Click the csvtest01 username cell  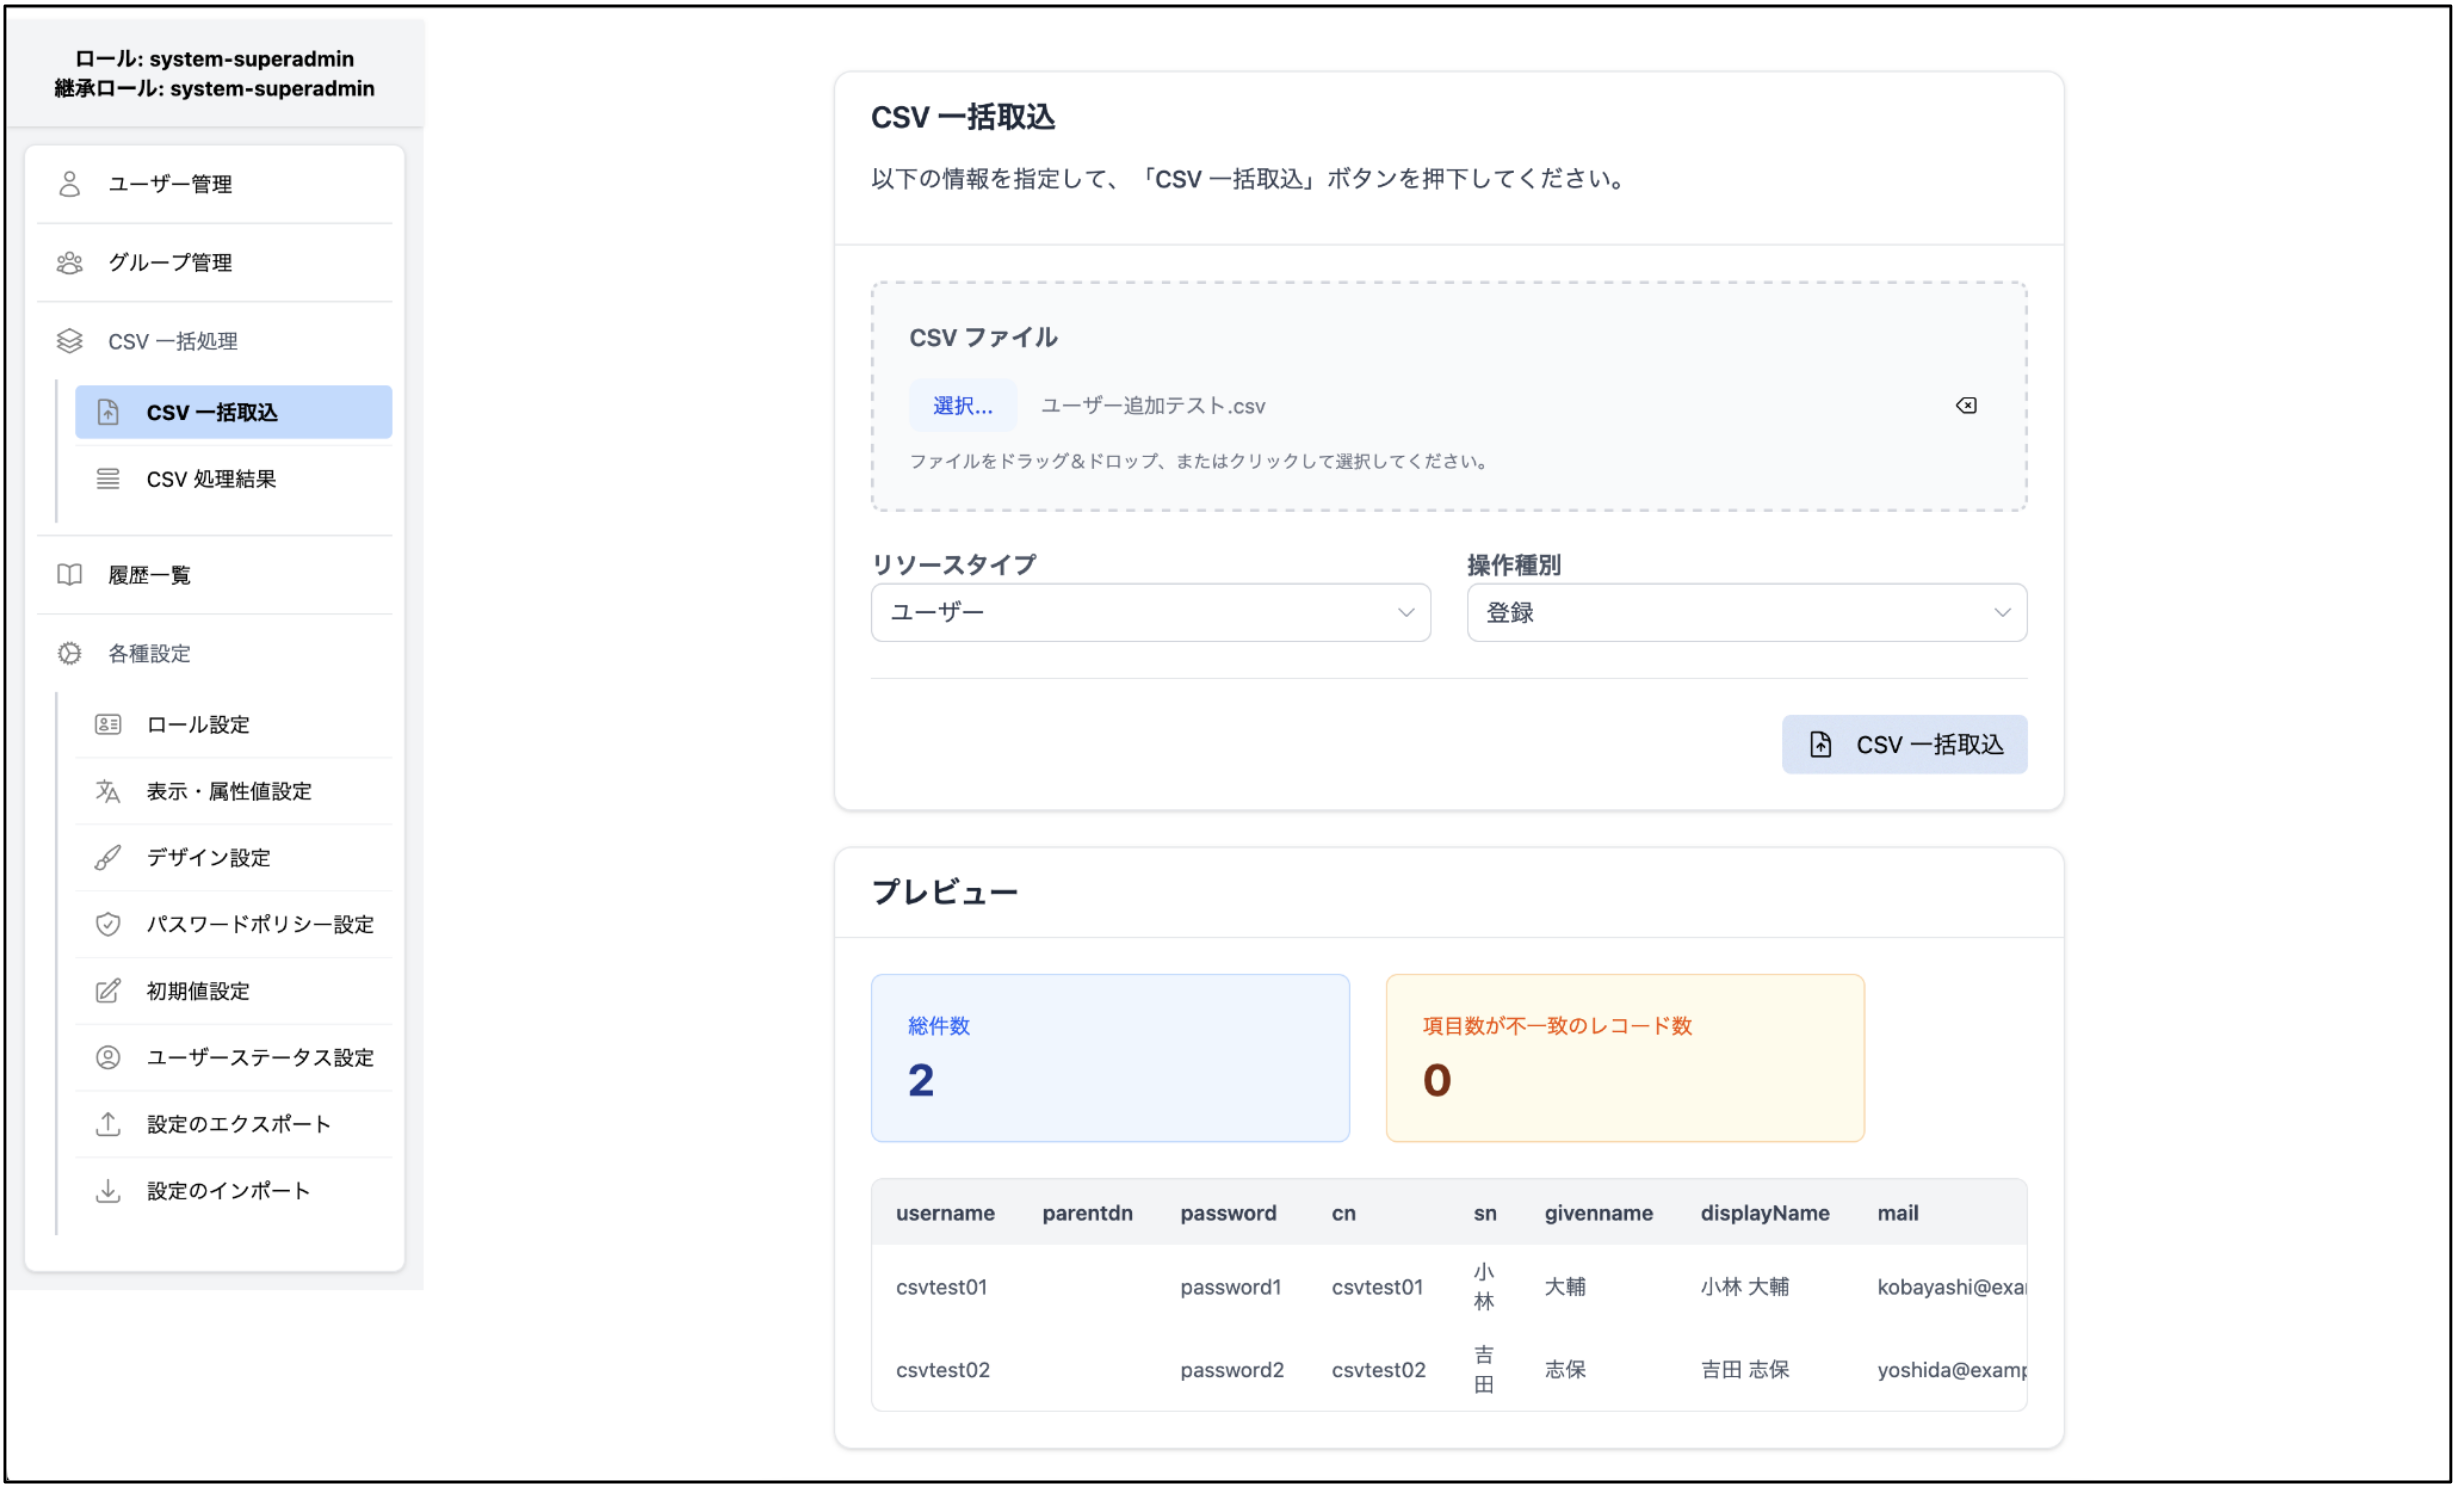(x=941, y=1287)
